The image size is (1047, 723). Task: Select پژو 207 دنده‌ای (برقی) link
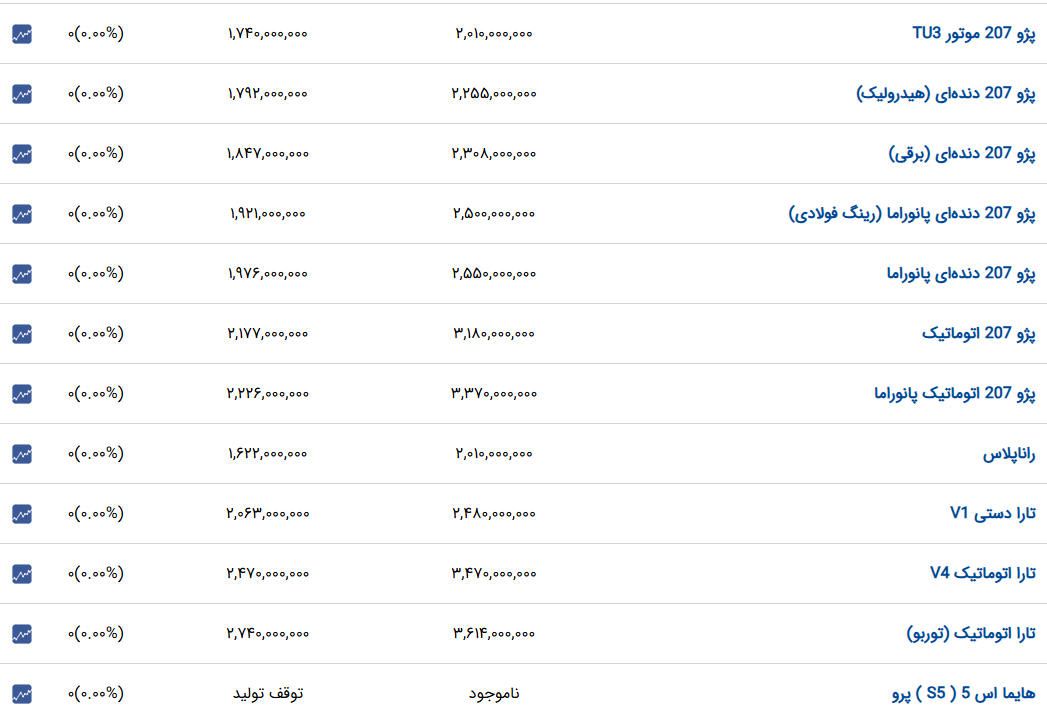coord(962,154)
